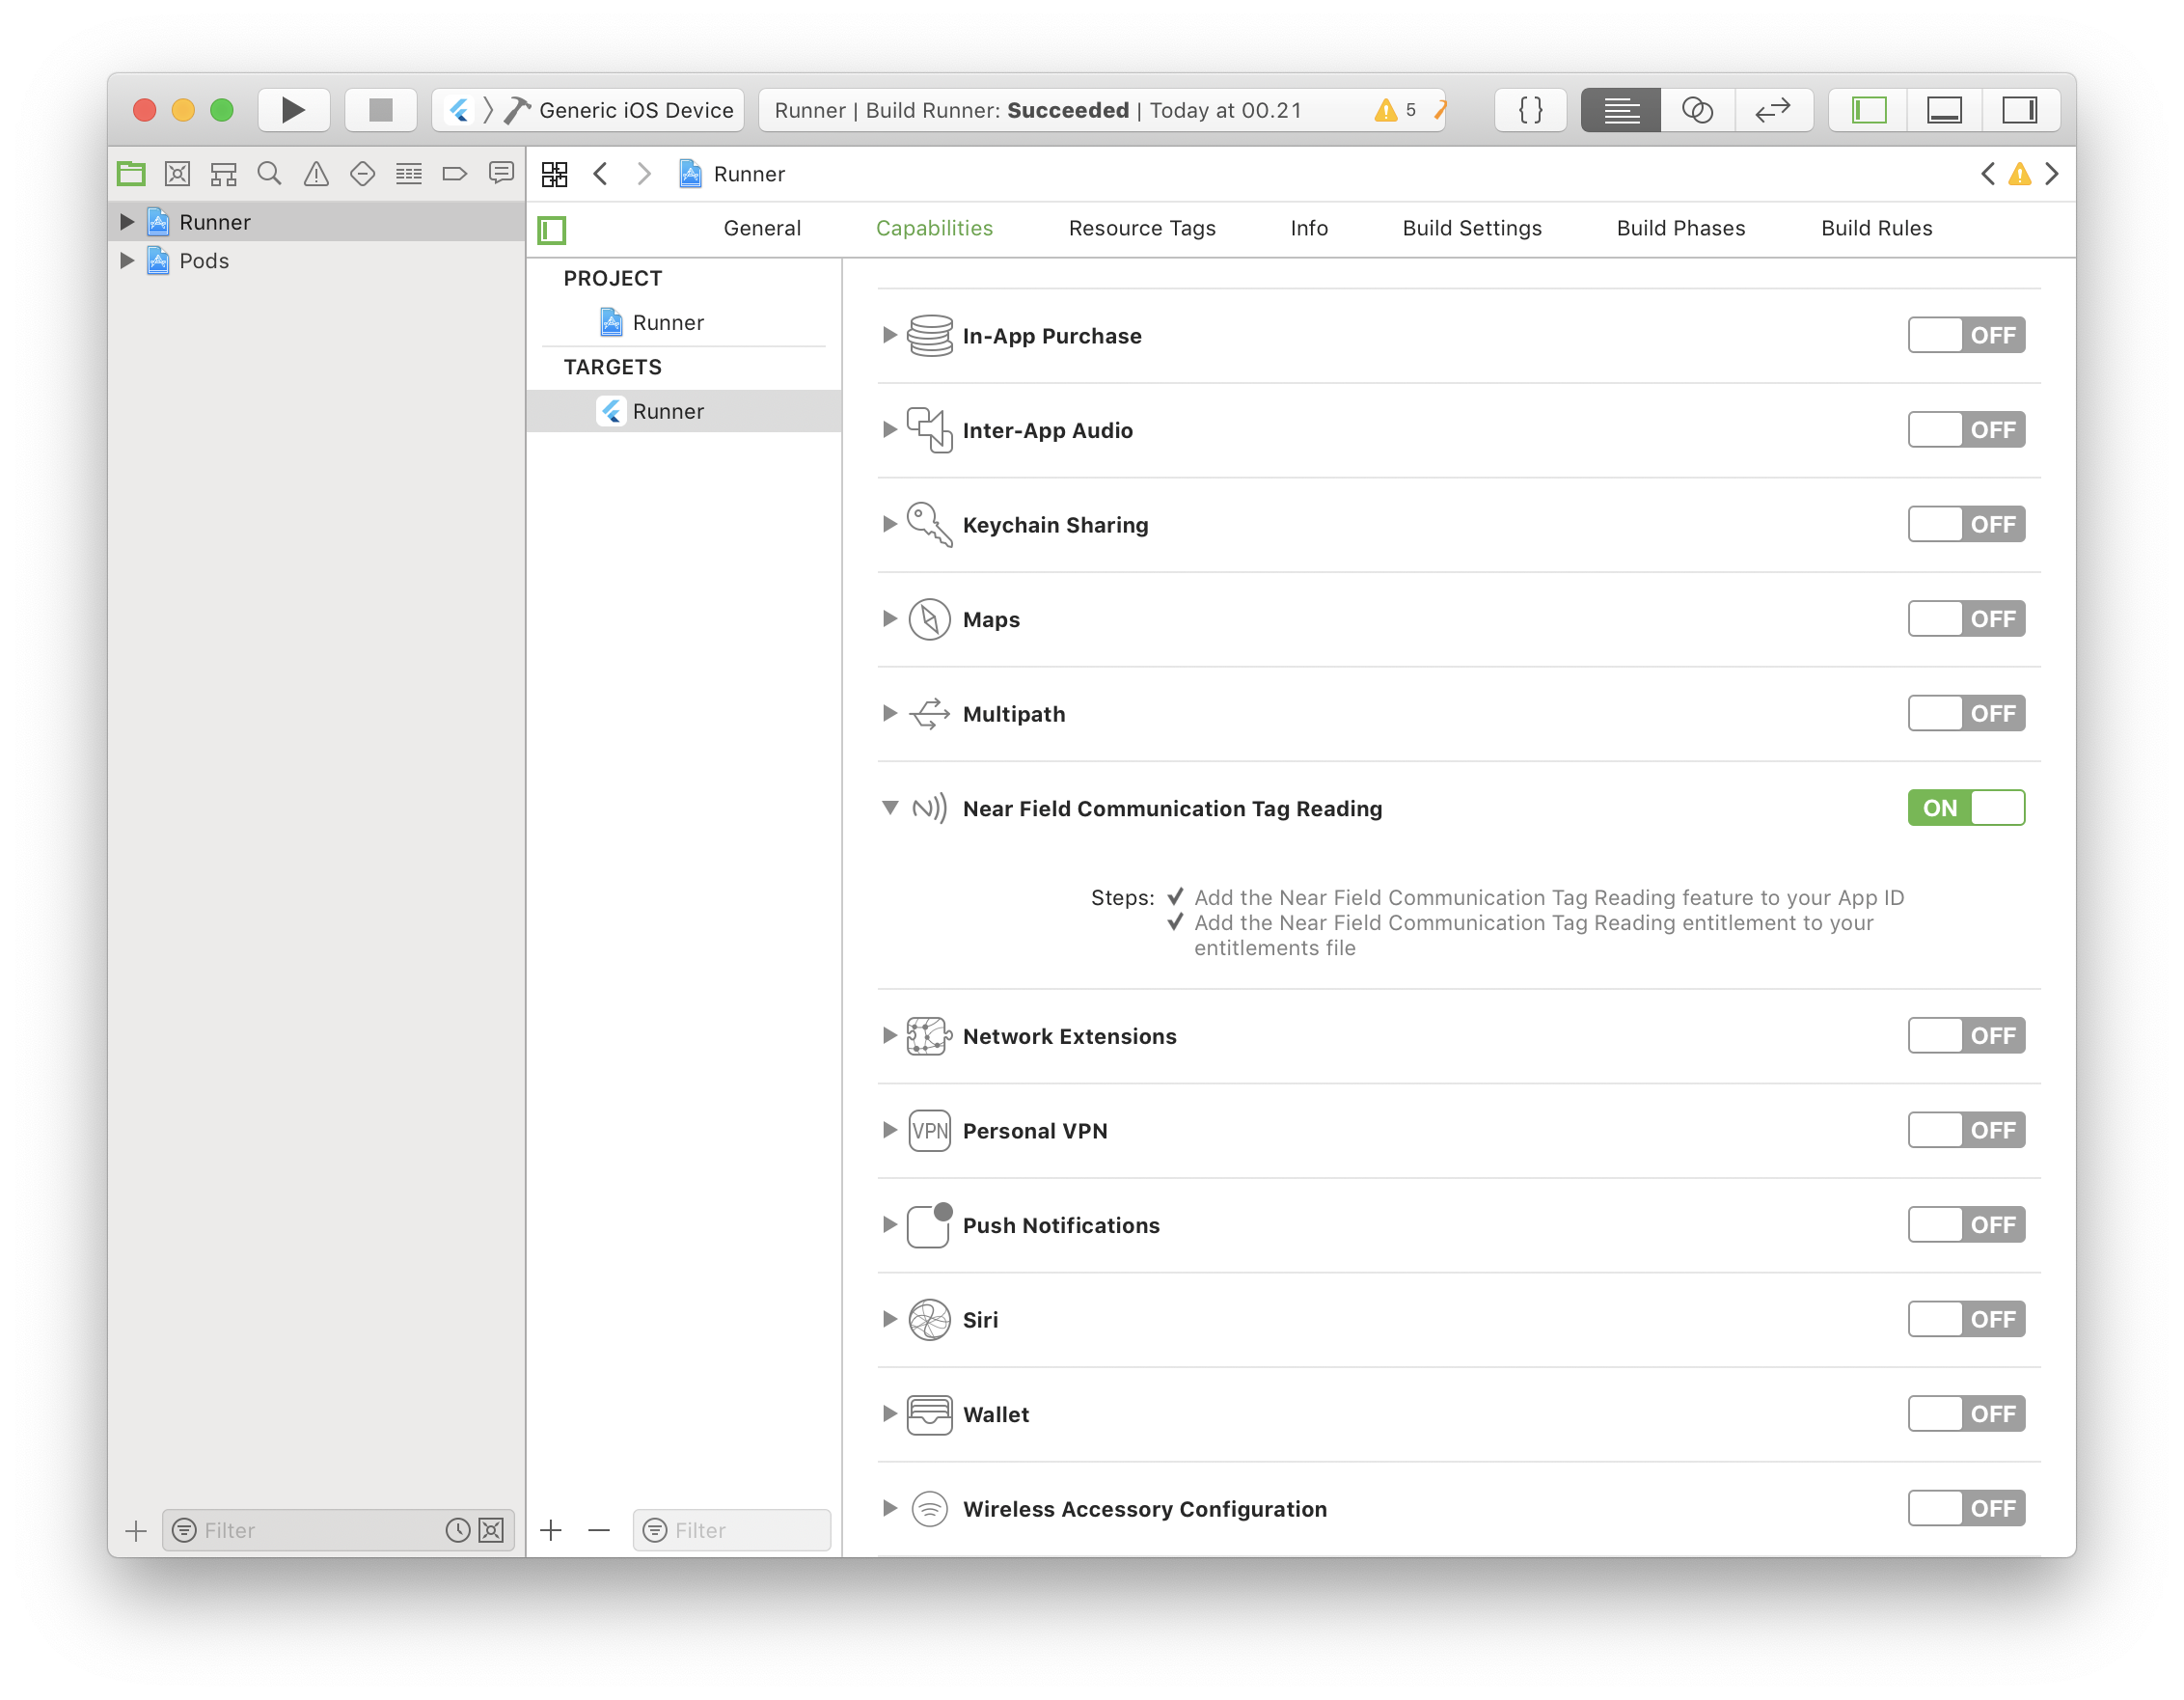Select the Find navigator magnifying glass
The image size is (2184, 1700).
[269, 172]
